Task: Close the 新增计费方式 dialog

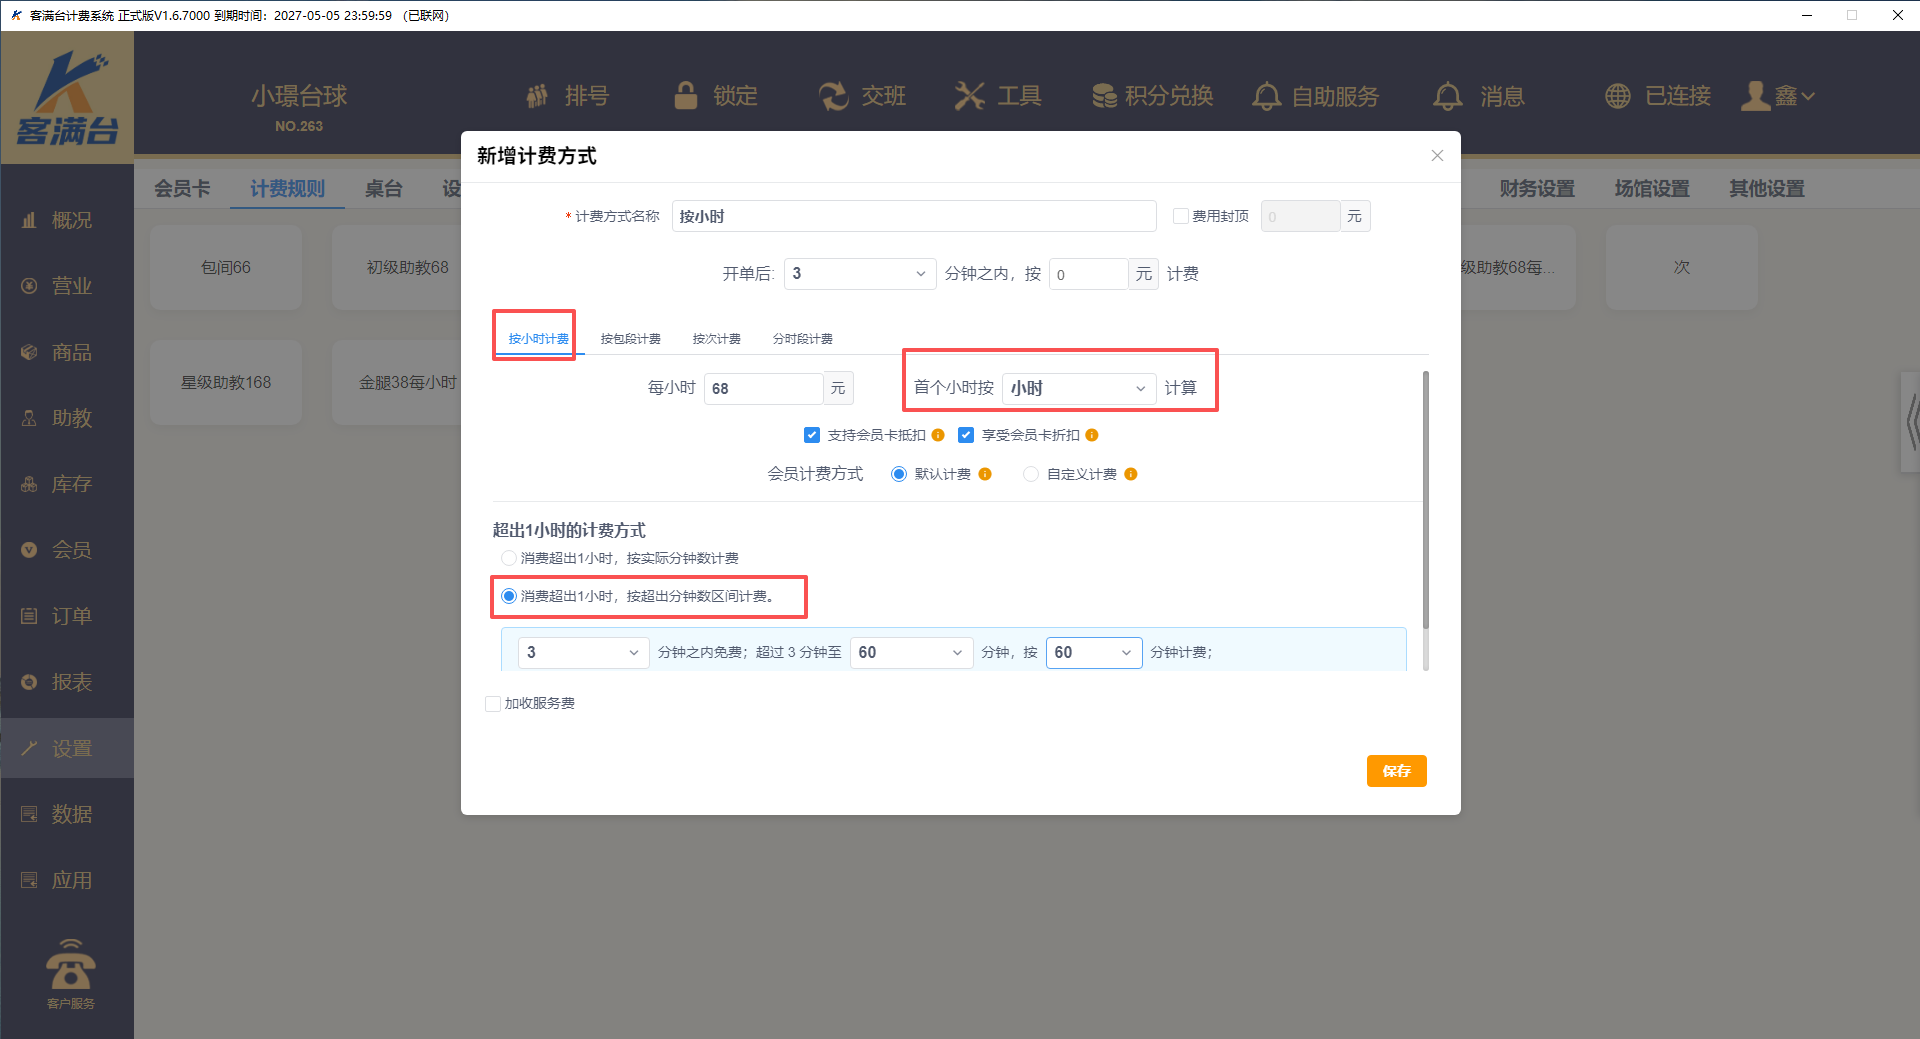Action: (1437, 156)
